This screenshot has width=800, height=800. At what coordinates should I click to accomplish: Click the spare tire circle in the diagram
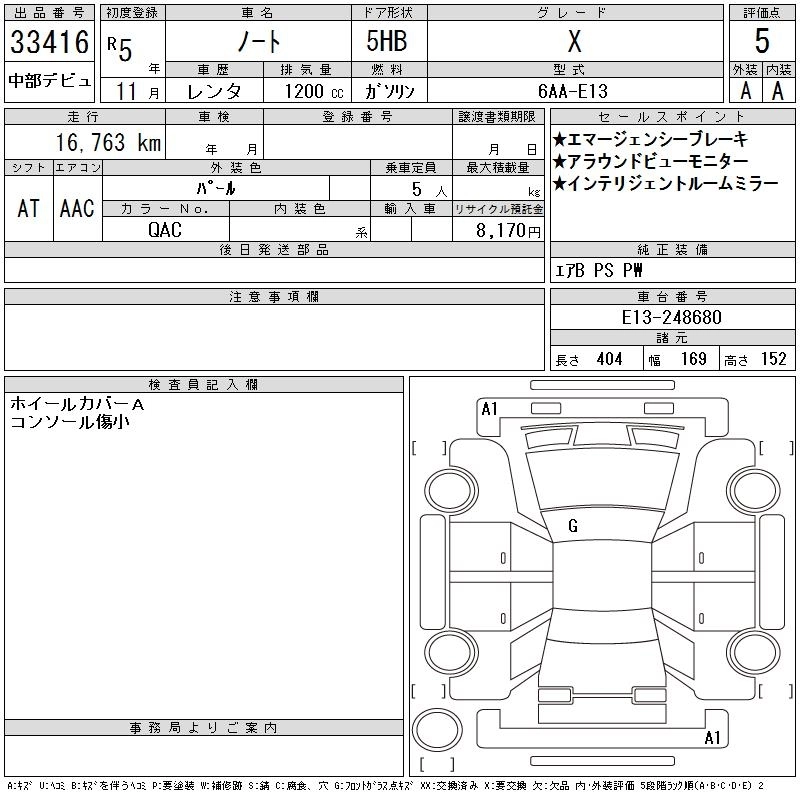tap(437, 730)
